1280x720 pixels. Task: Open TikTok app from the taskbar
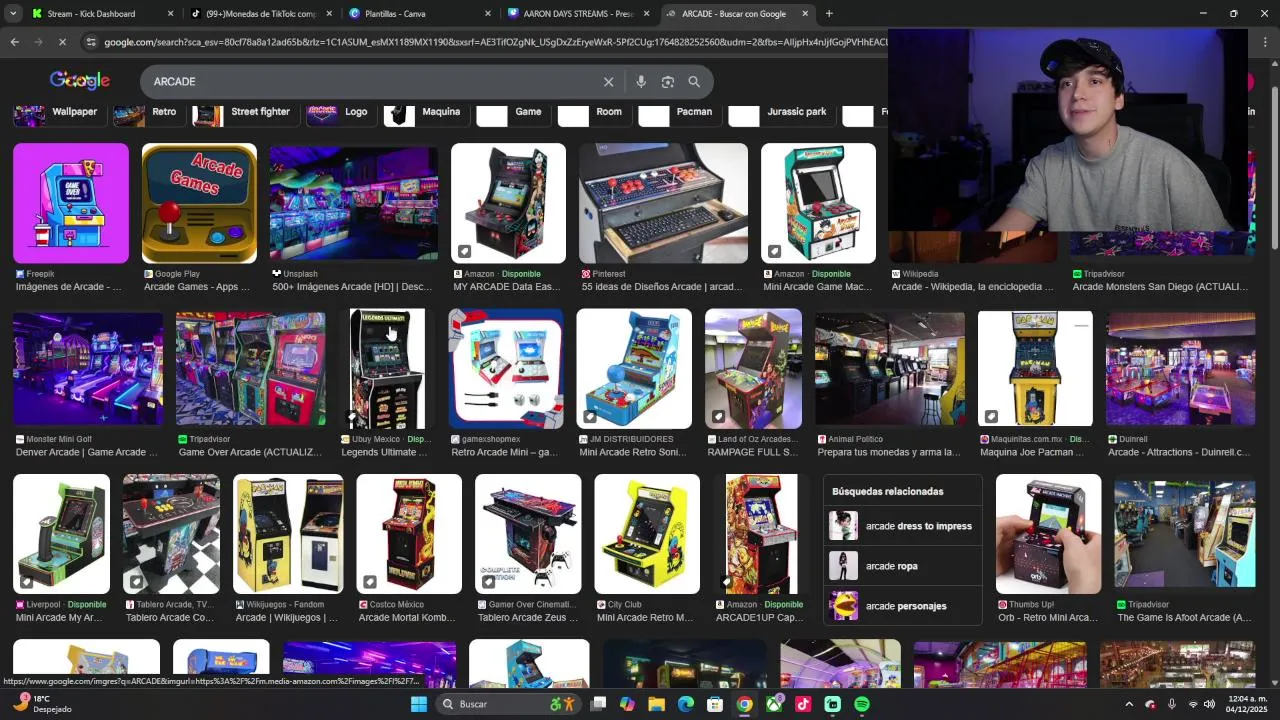click(x=803, y=704)
